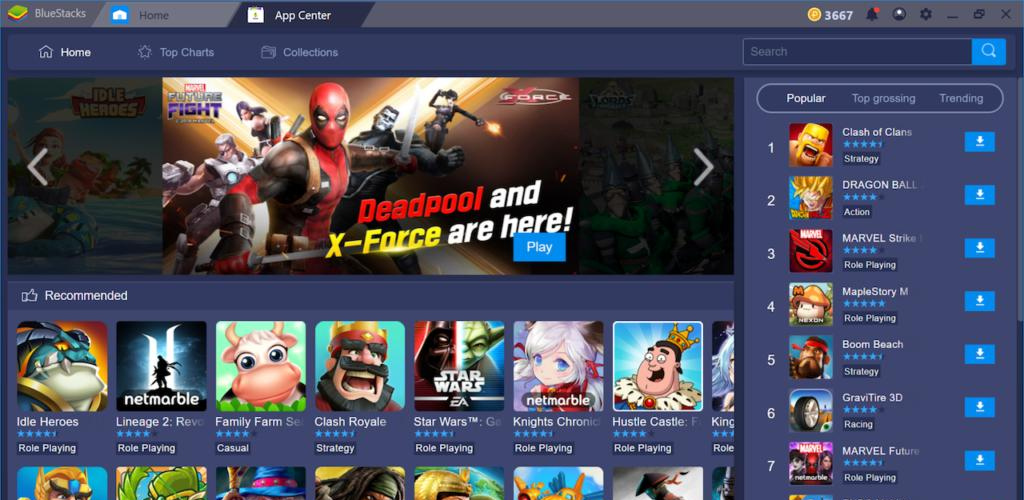Open Collections page
Screen dimensions: 1024x500
[x=300, y=52]
